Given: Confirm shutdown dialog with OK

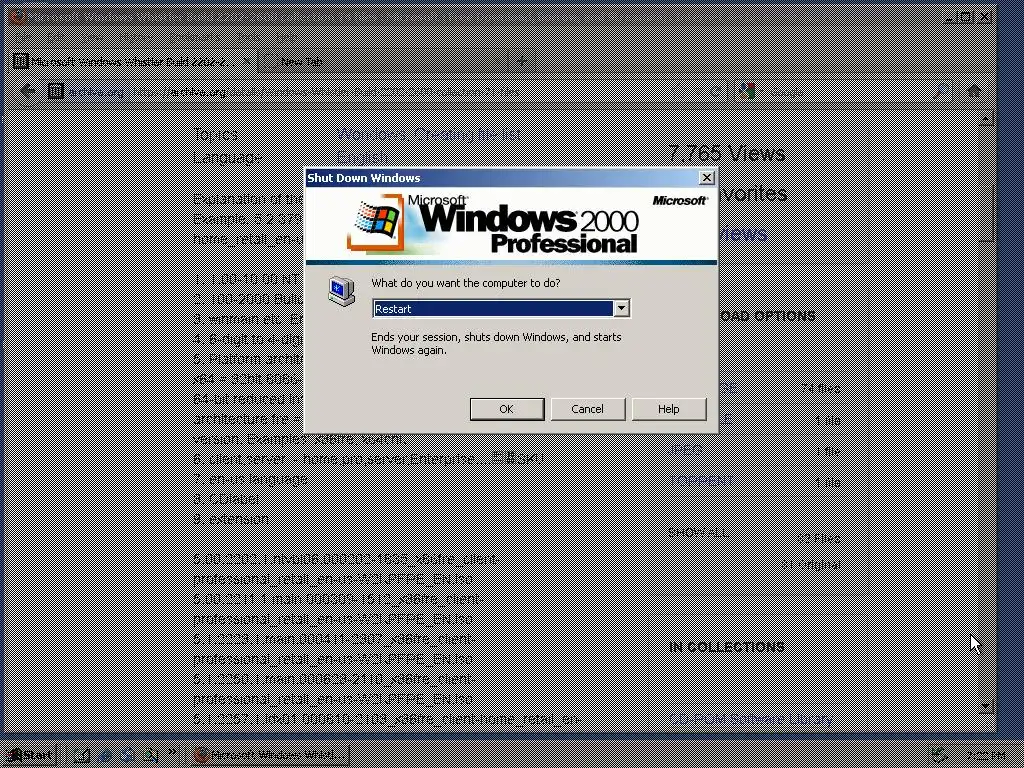Looking at the screenshot, I should [507, 409].
